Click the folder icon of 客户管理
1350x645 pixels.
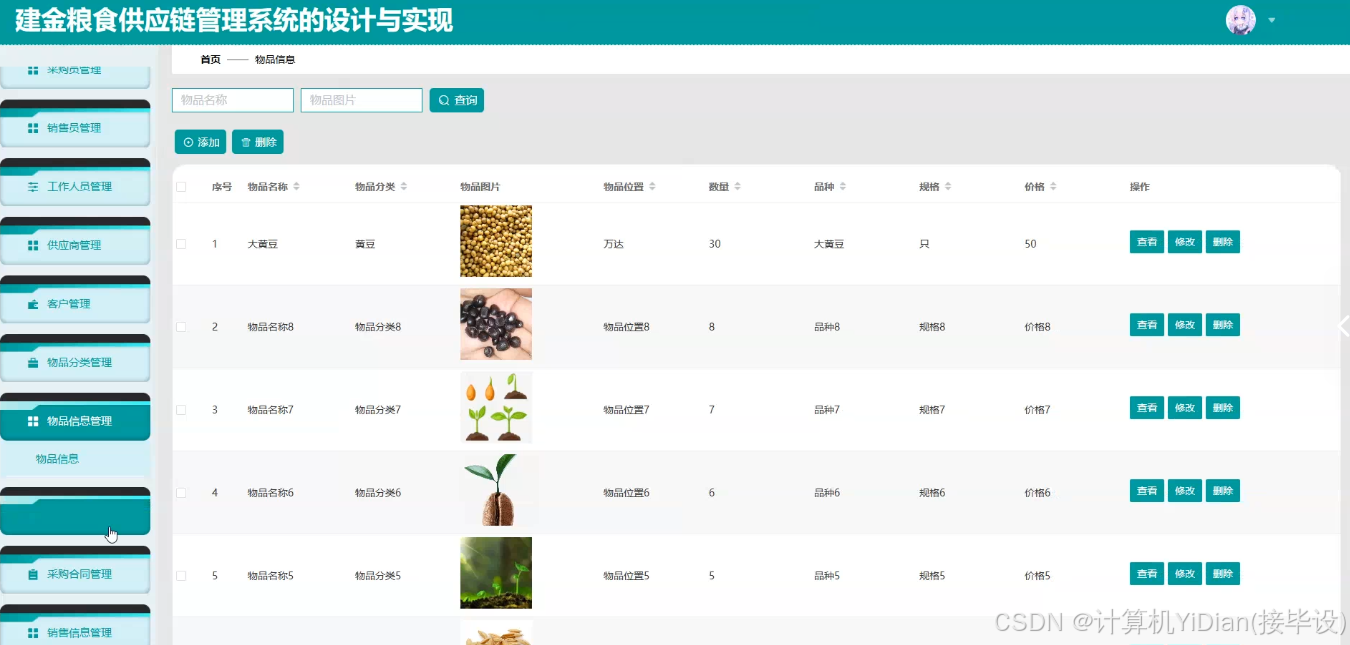pos(33,304)
